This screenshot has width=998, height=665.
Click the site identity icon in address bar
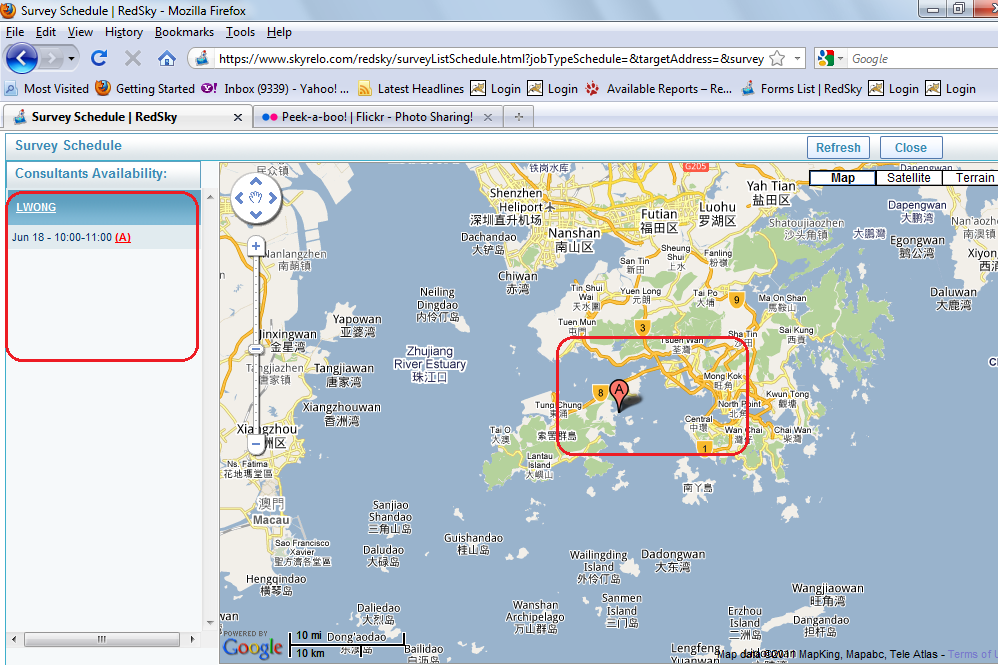click(x=202, y=59)
